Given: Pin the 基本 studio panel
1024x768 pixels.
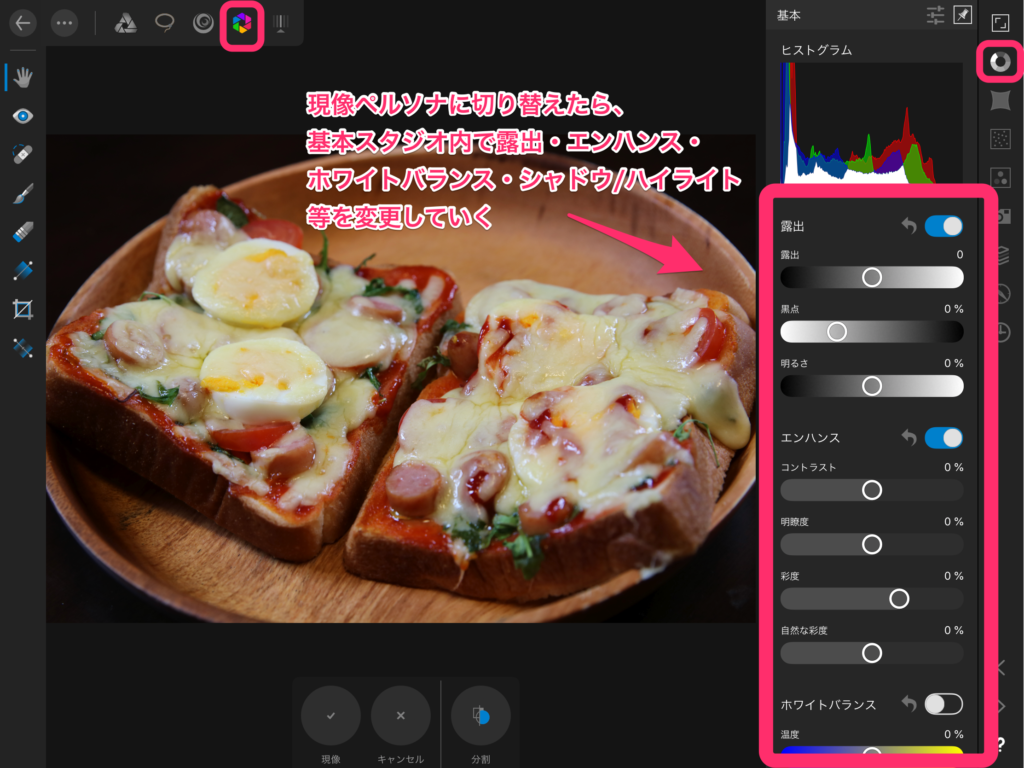Looking at the screenshot, I should click(962, 15).
